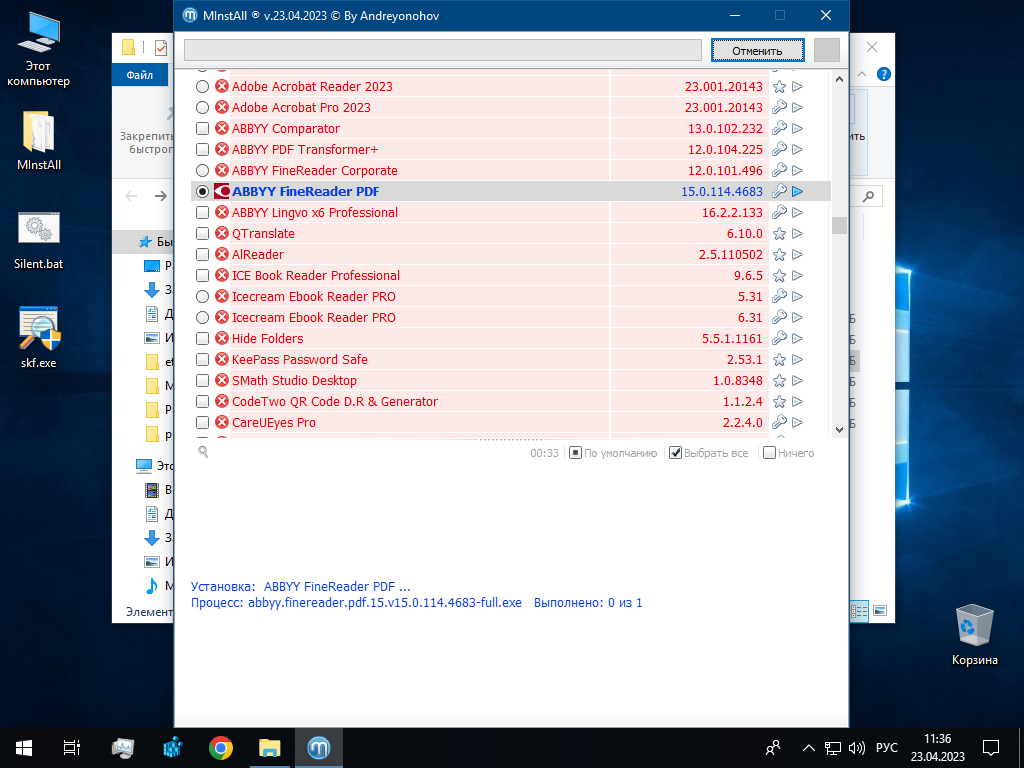This screenshot has width=1024, height=768.
Task: Select the ABBYY FineReader Corporate radio button
Action: pos(202,170)
